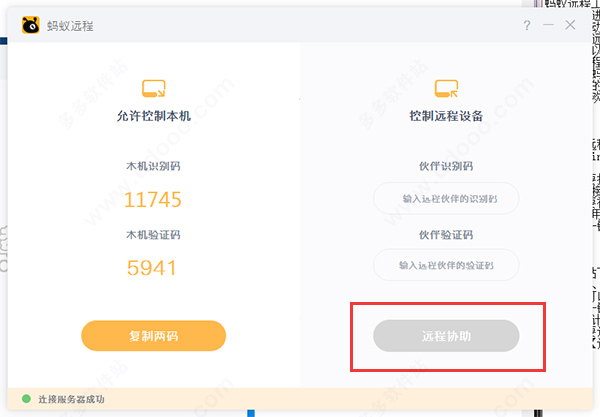Click the green connection status dot
Image resolution: width=600 pixels, height=417 pixels.
(x=26, y=399)
